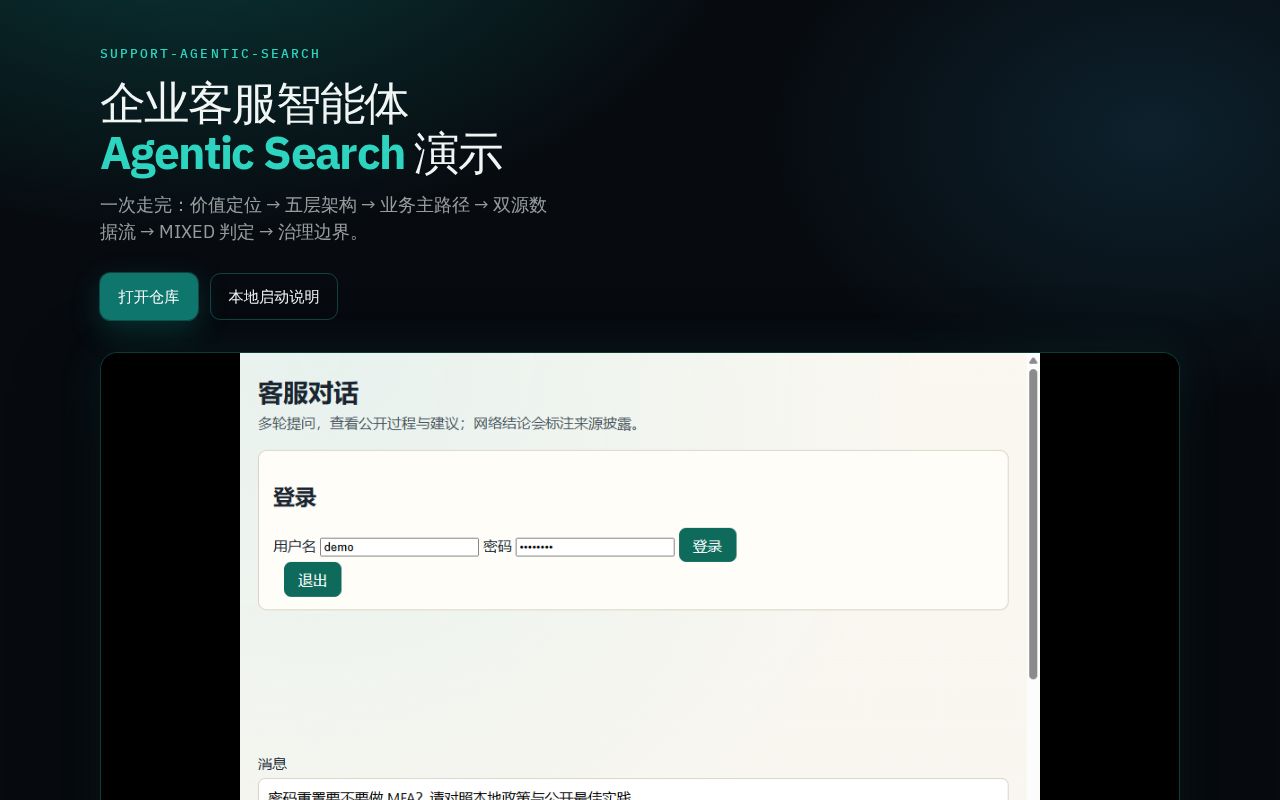Click the 多轮提问 description line
This screenshot has width=1280, height=800.
(449, 423)
